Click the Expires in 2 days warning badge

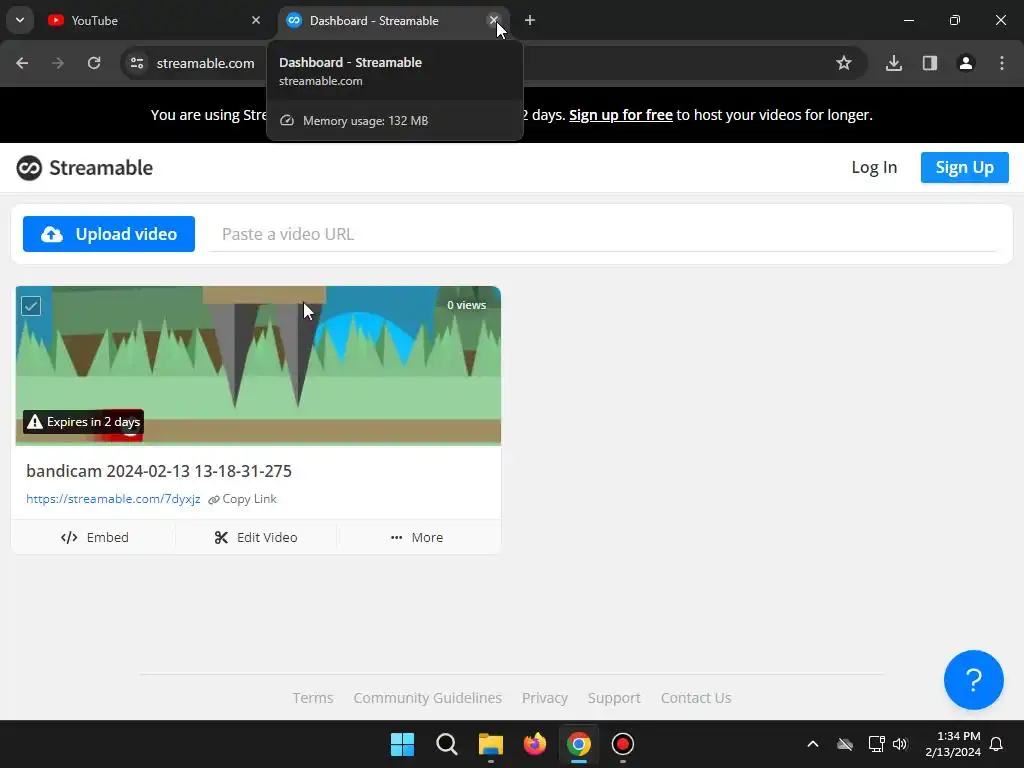[84, 422]
